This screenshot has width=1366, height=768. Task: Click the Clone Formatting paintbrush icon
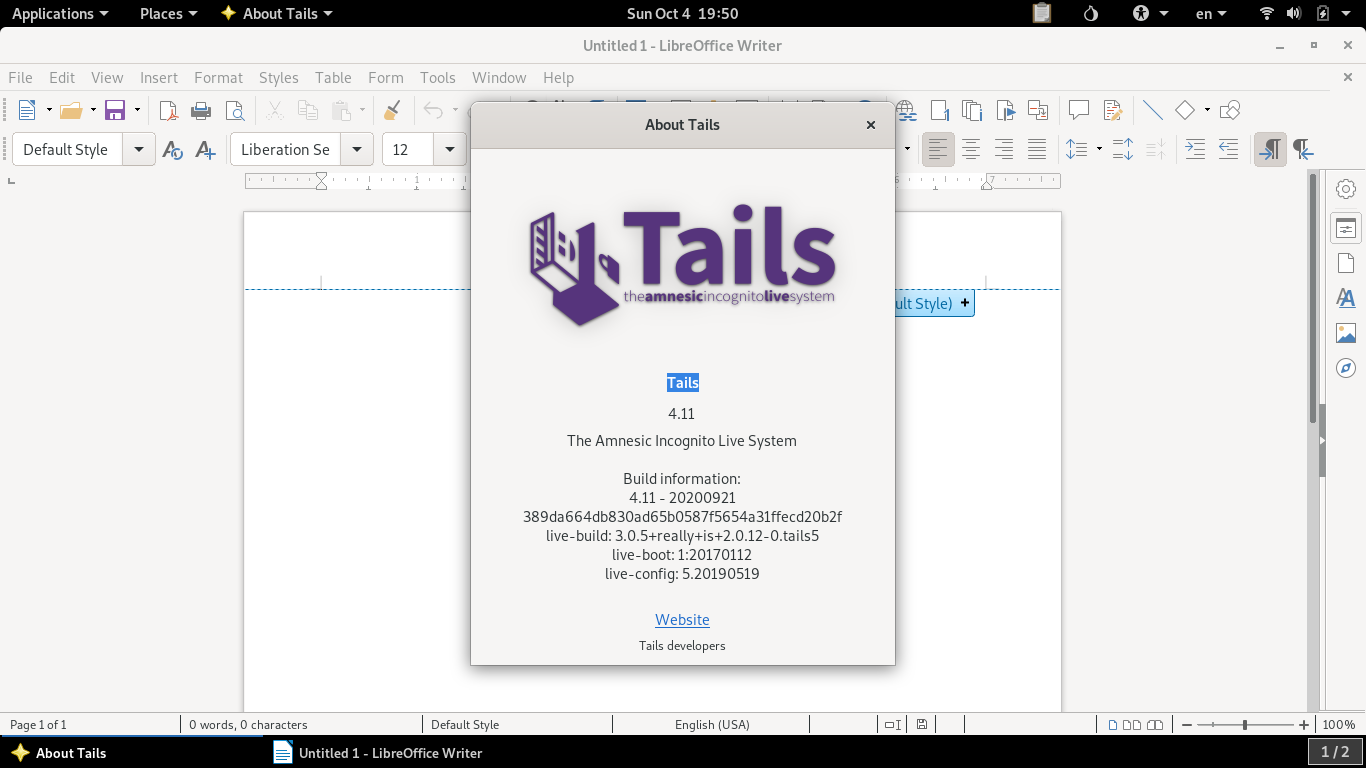[393, 110]
